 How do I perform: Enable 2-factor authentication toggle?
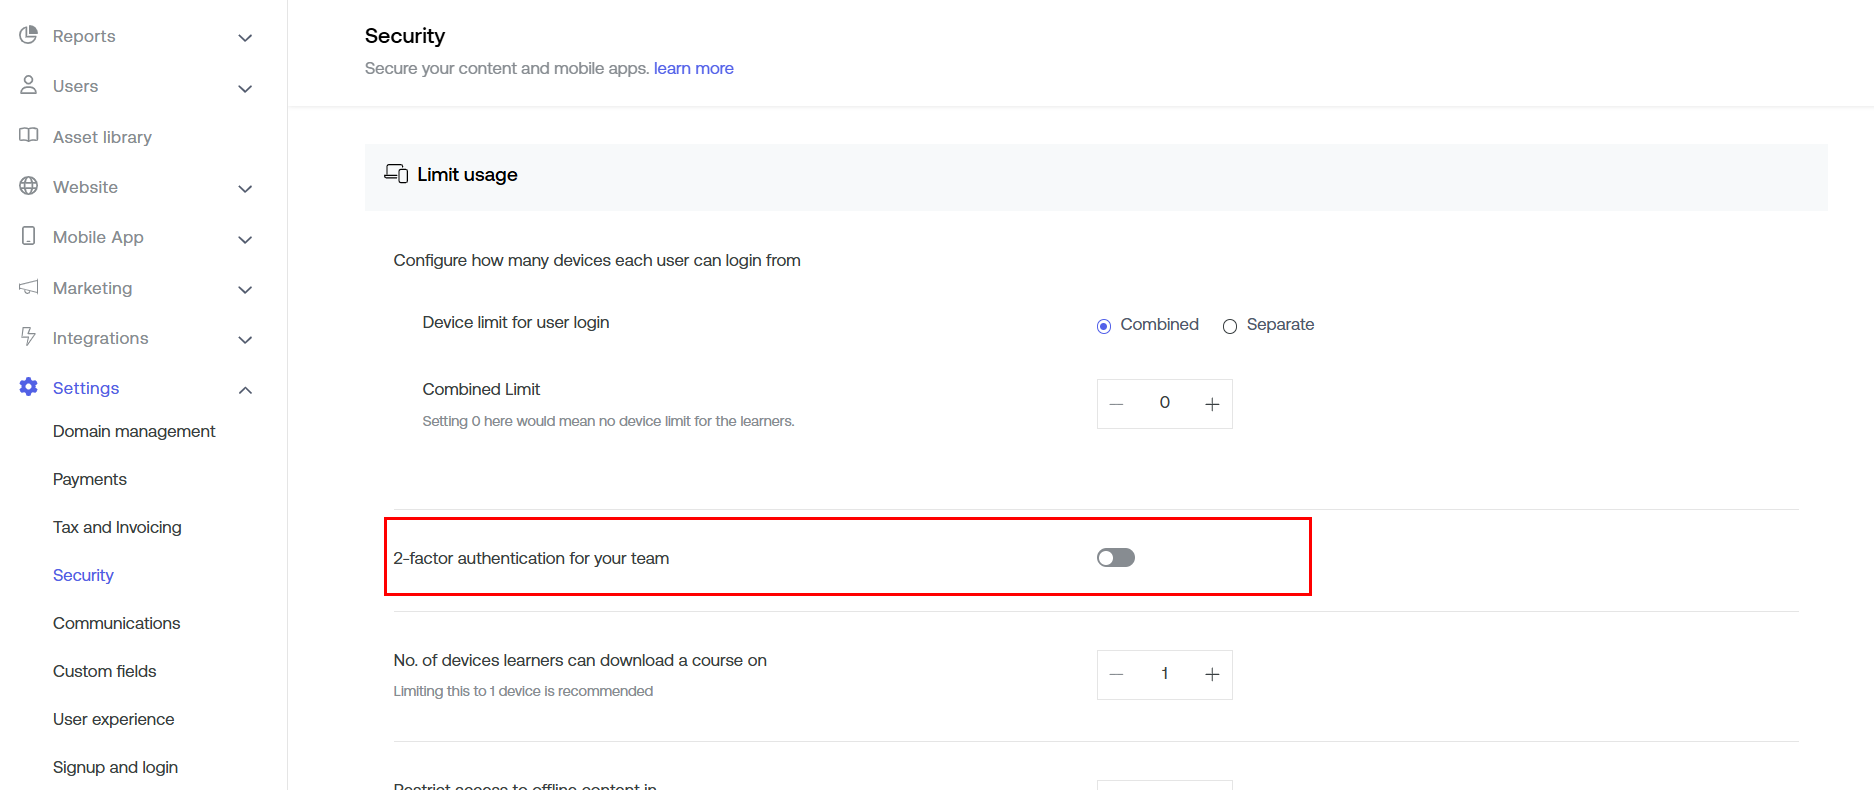[x=1115, y=558]
